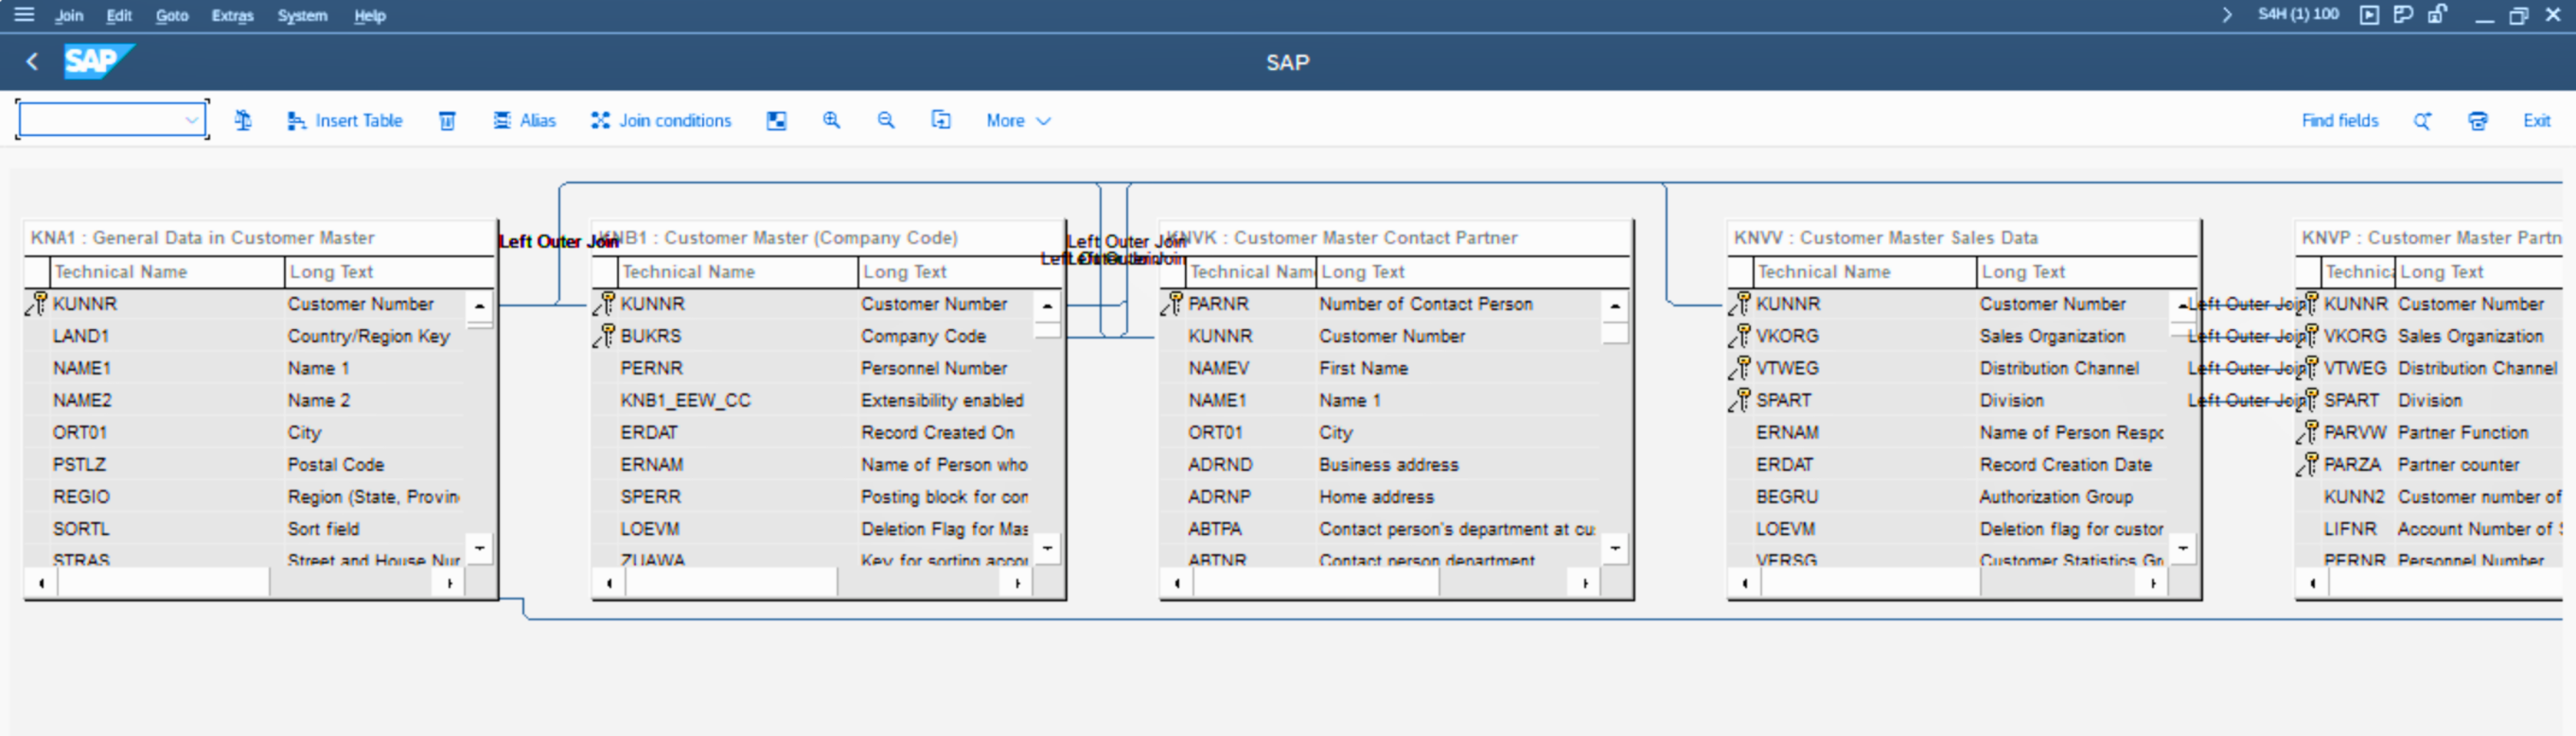Click the print icon in toolbar
The width and height of the screenshot is (2576, 736).
[x=2477, y=120]
